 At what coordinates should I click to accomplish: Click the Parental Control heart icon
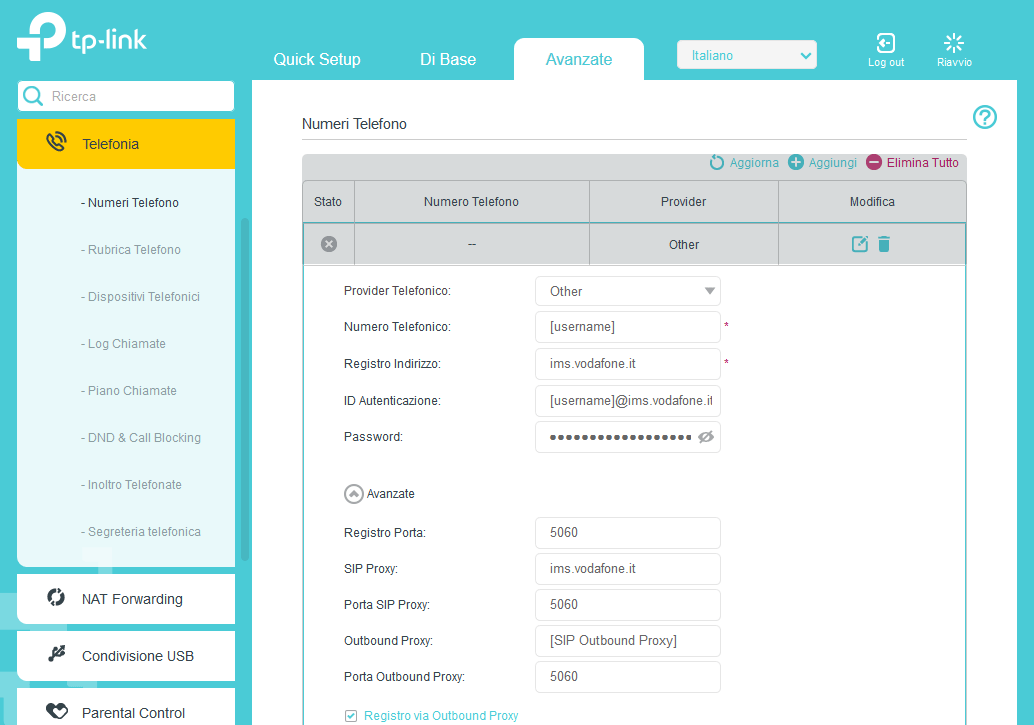57,710
